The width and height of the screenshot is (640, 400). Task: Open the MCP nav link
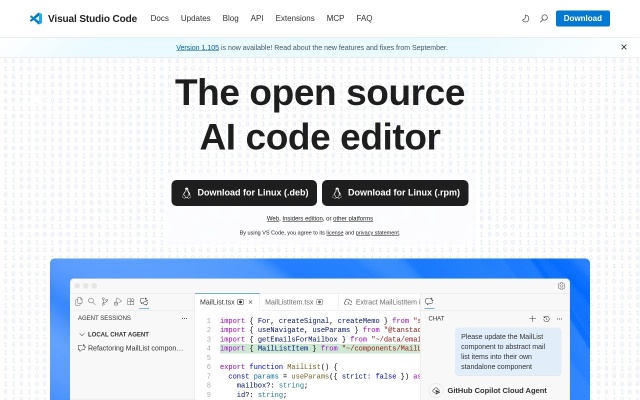pyautogui.click(x=335, y=18)
